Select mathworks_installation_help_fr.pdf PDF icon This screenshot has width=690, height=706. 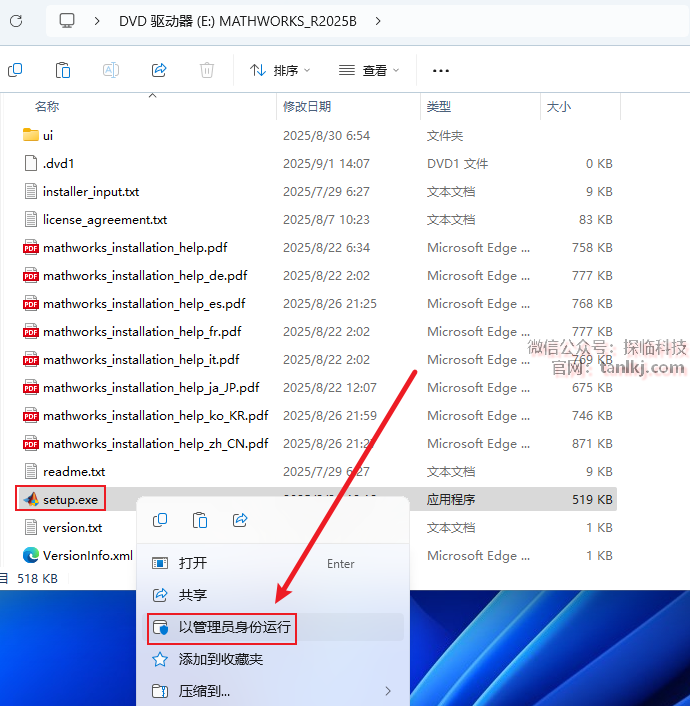pyautogui.click(x=31, y=331)
